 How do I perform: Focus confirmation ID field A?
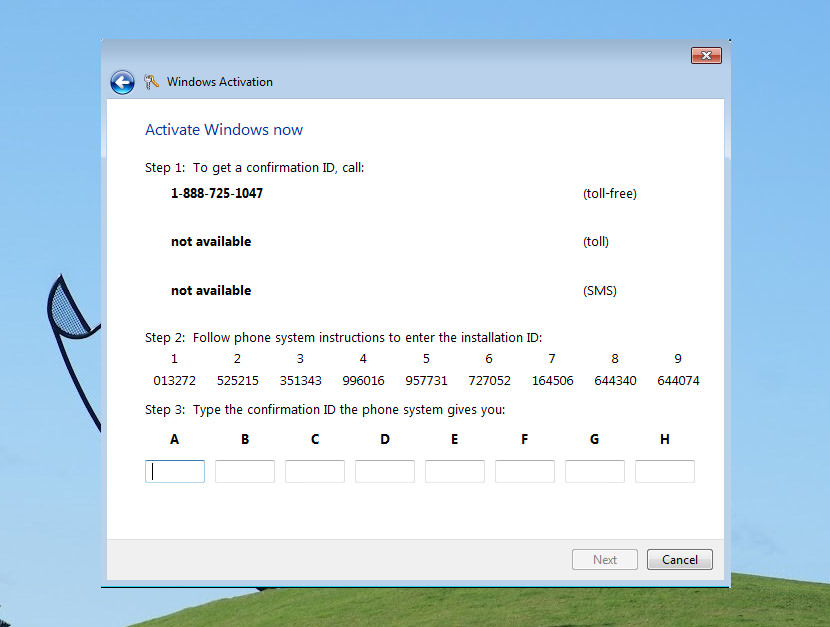coord(175,471)
